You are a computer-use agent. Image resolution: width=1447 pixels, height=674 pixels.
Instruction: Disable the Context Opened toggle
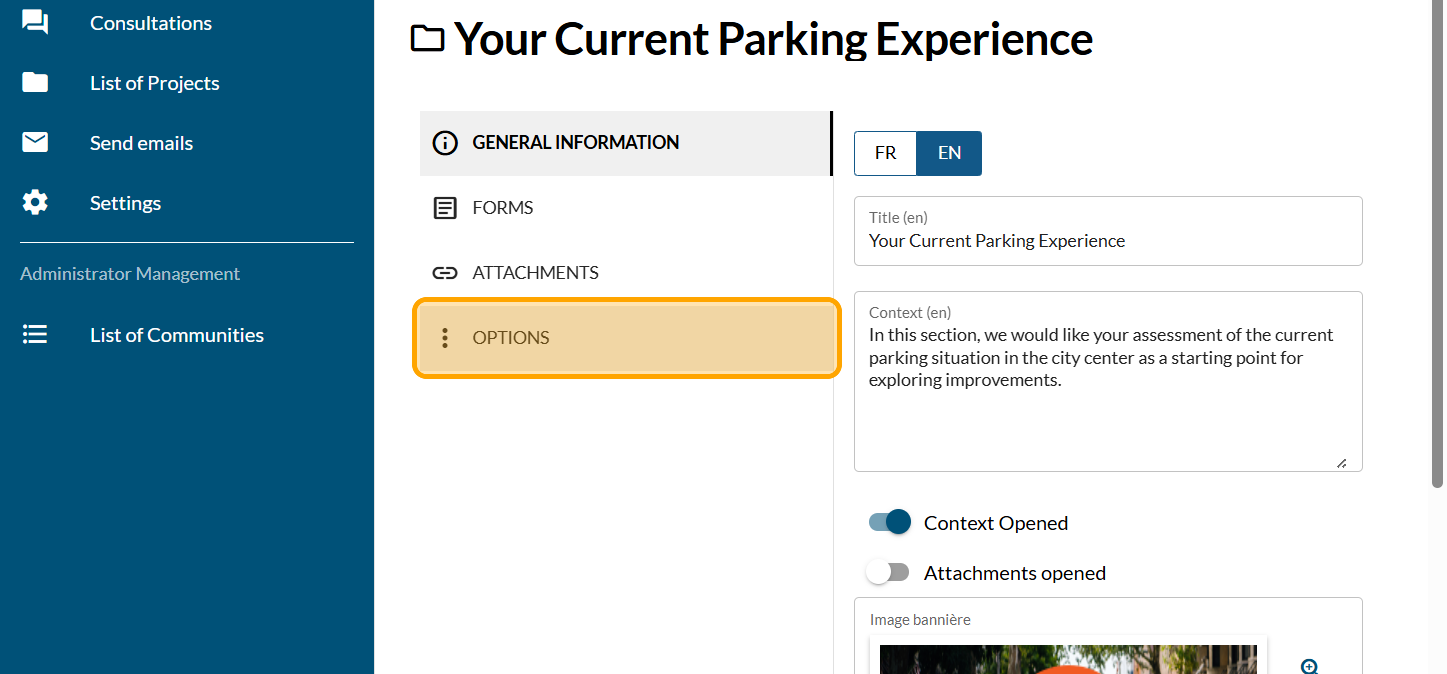pyautogui.click(x=890, y=522)
